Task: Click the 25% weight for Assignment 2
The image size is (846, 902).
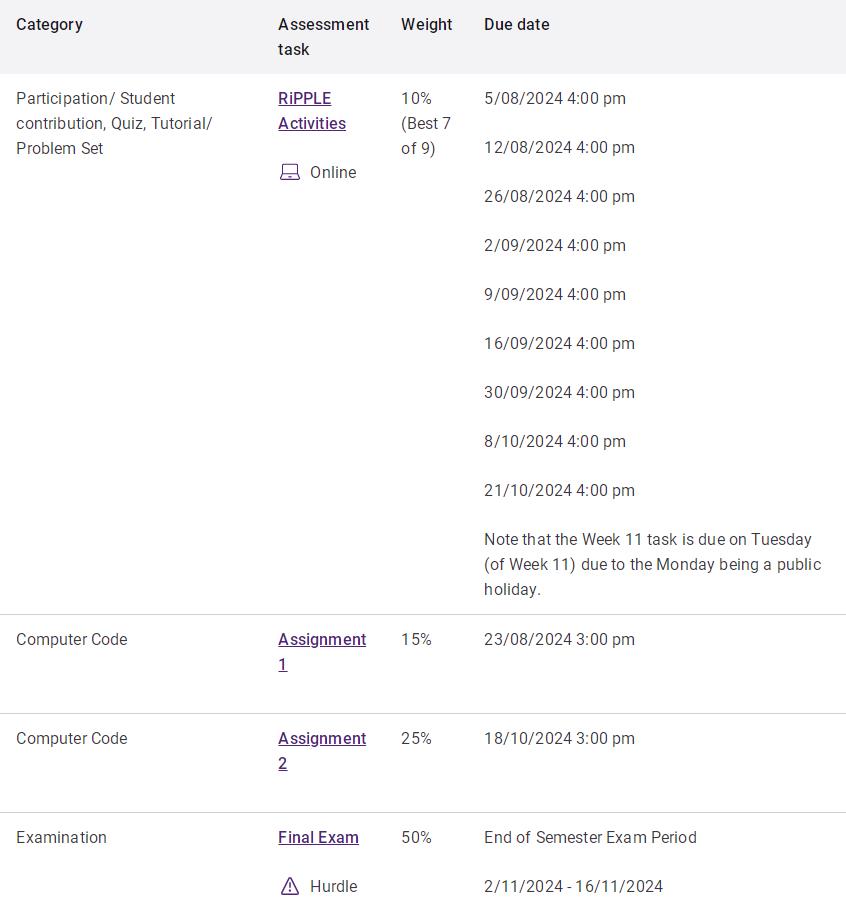Action: click(416, 738)
